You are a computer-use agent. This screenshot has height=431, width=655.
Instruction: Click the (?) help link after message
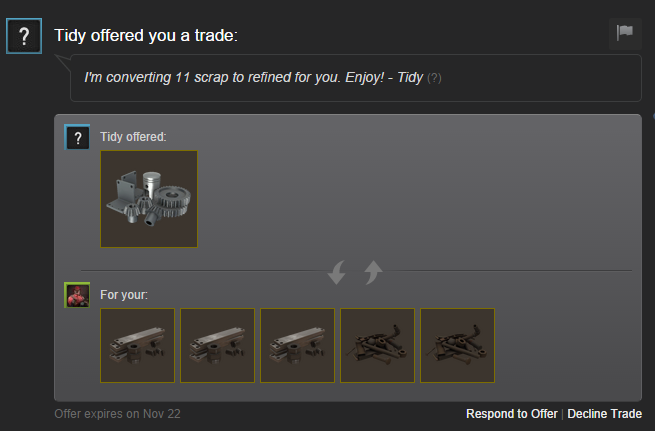click(434, 78)
